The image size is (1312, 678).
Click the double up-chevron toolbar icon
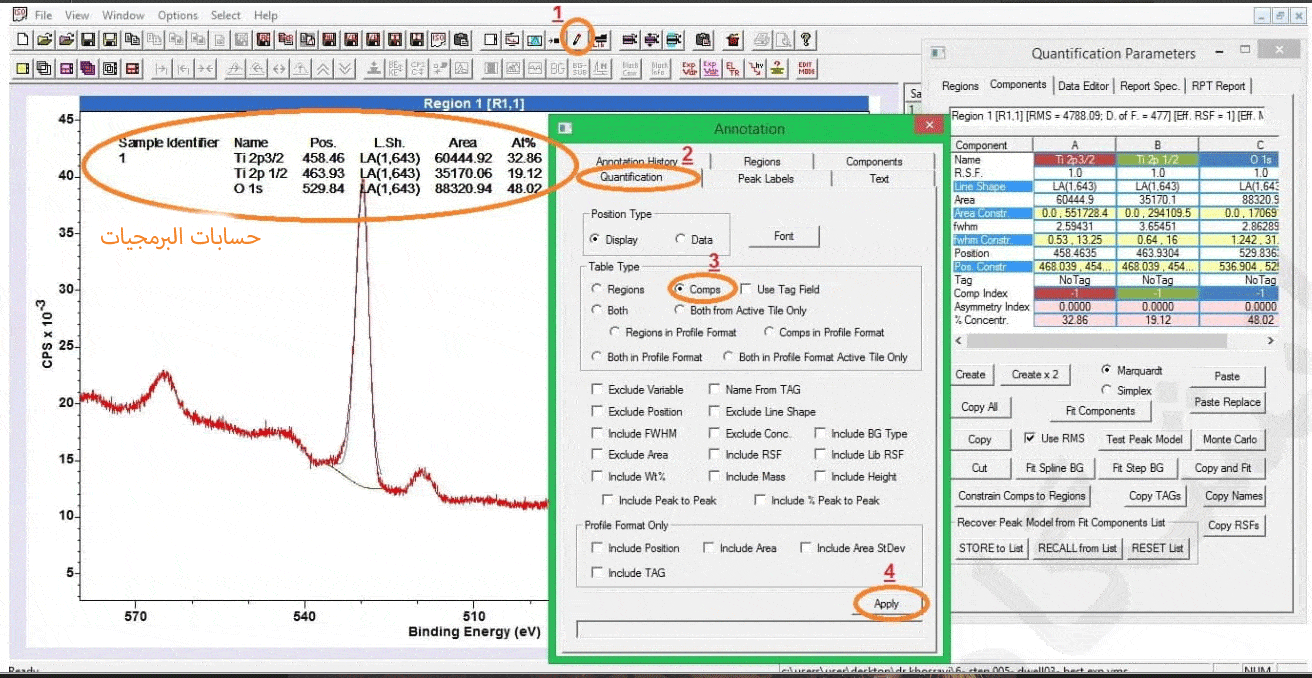point(322,69)
